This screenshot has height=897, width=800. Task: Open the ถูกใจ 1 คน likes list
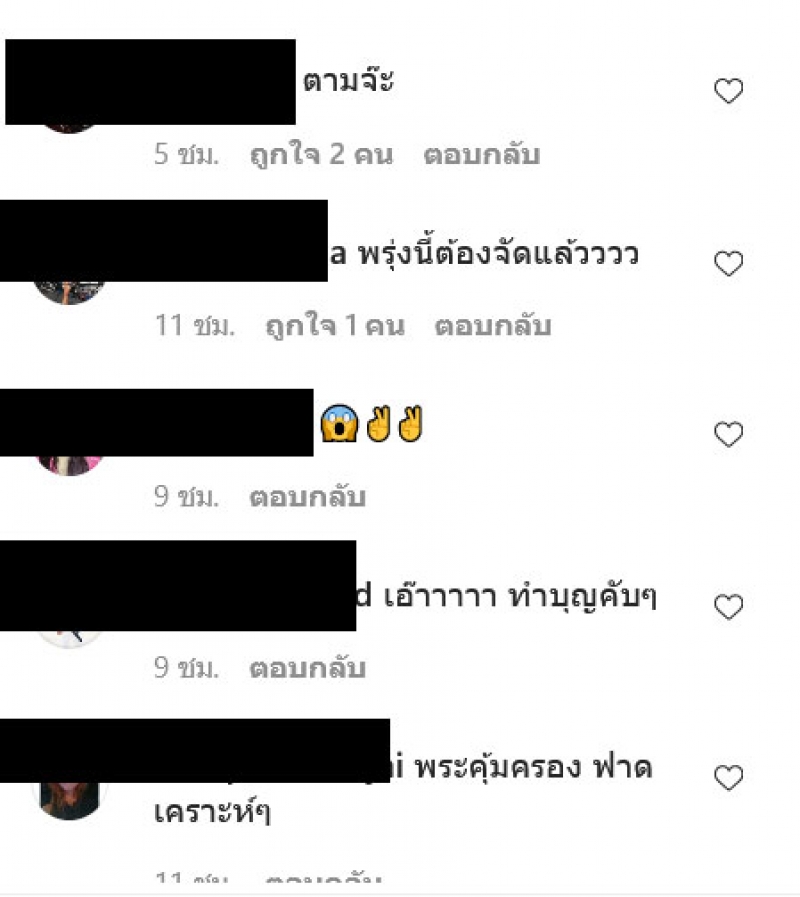[335, 326]
